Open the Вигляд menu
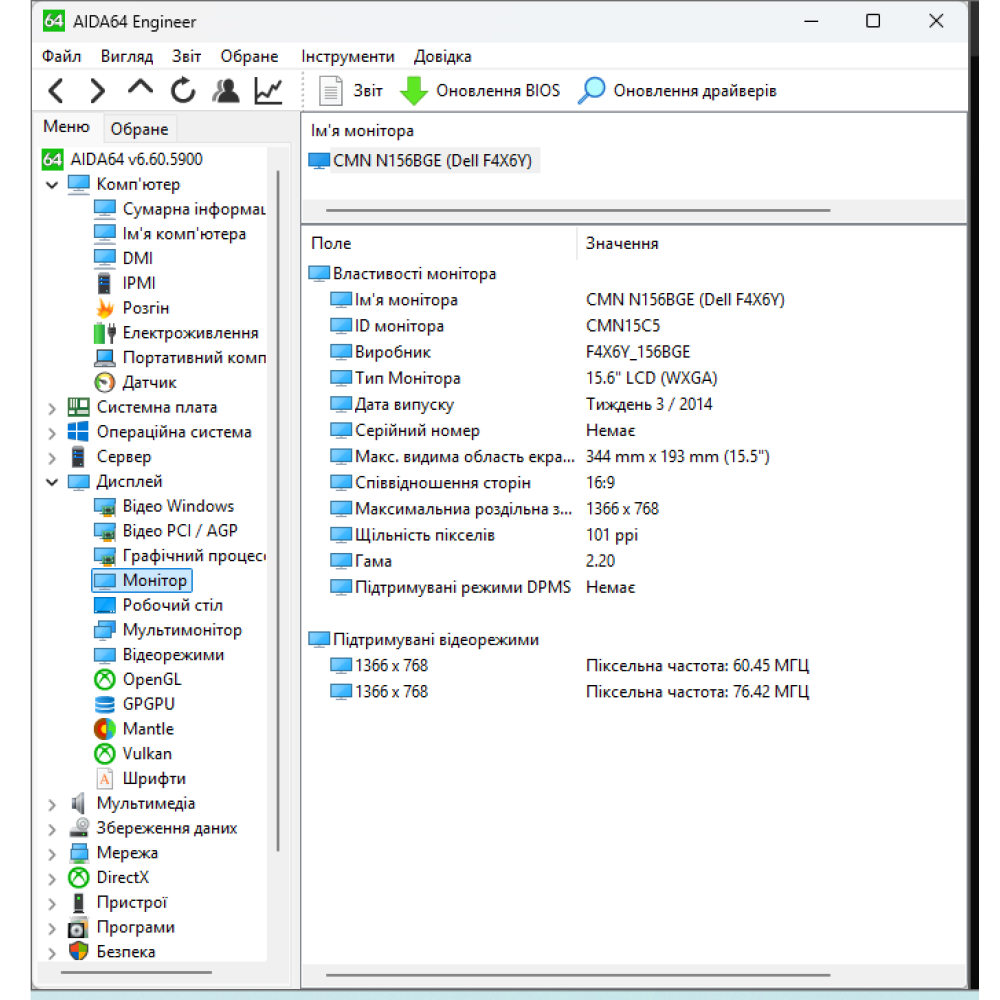Viewport: 1000px width, 1000px height. click(x=127, y=56)
